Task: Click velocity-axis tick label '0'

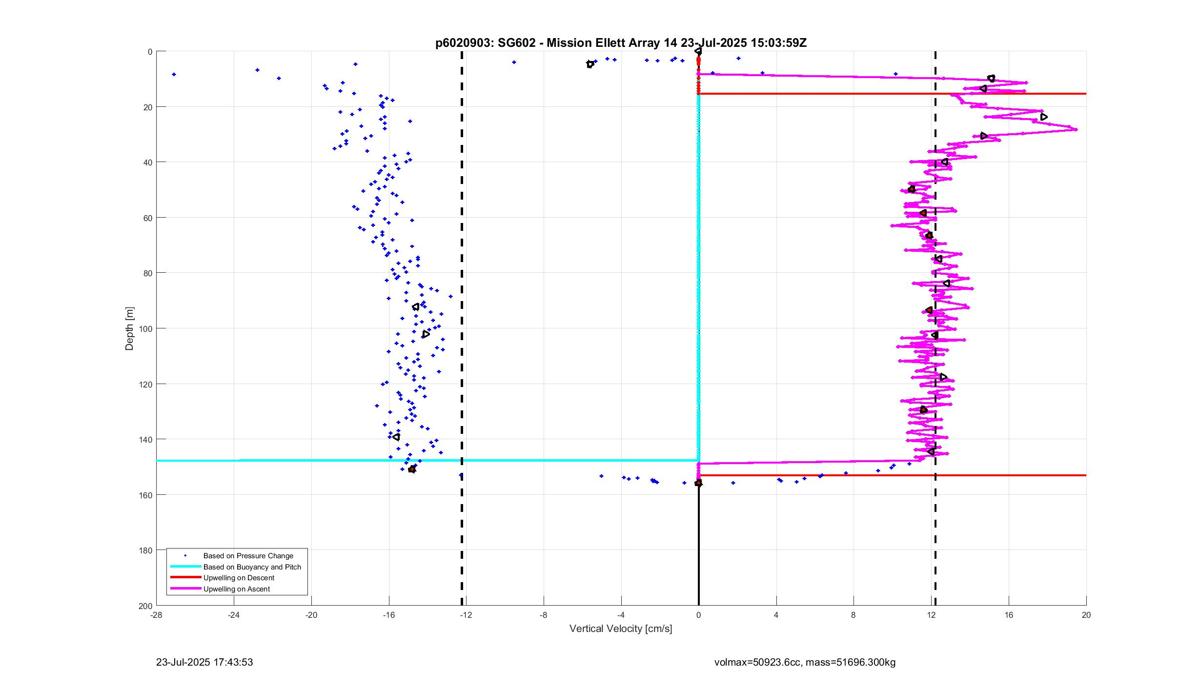Action: tap(698, 616)
